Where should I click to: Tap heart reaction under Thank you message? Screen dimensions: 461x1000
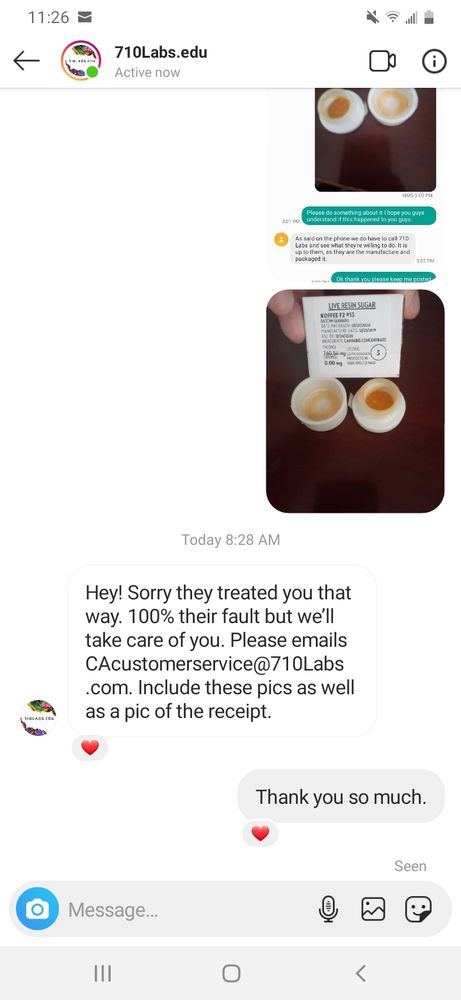coord(260,833)
